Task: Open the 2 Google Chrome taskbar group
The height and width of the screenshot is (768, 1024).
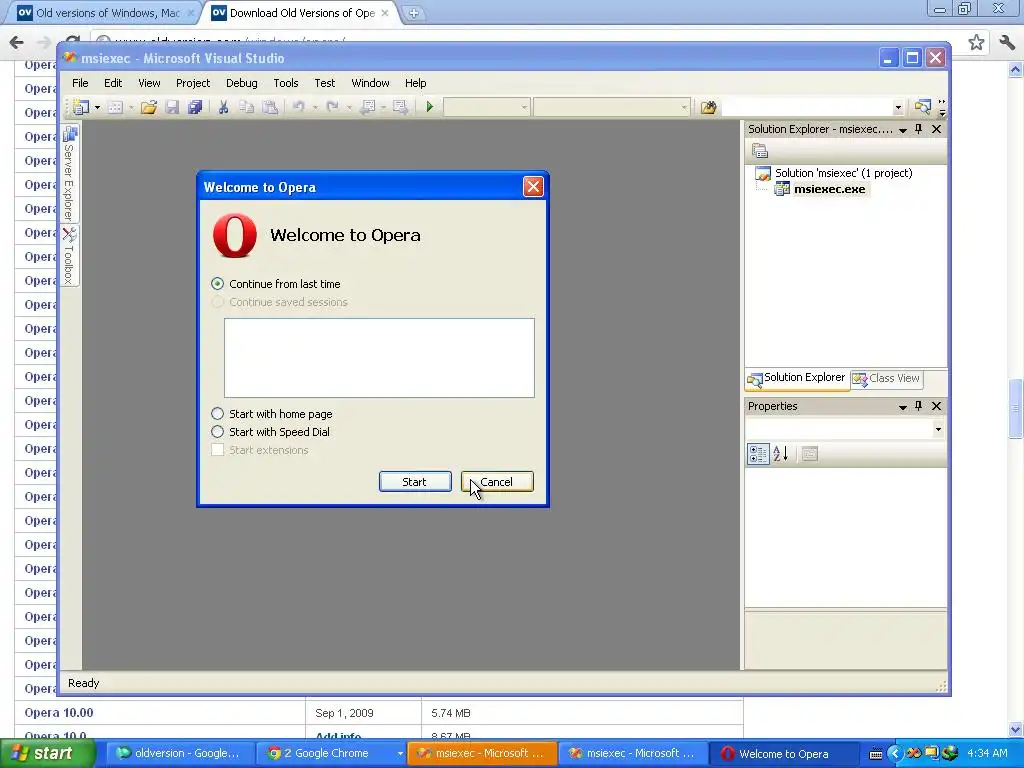Action: (x=331, y=754)
